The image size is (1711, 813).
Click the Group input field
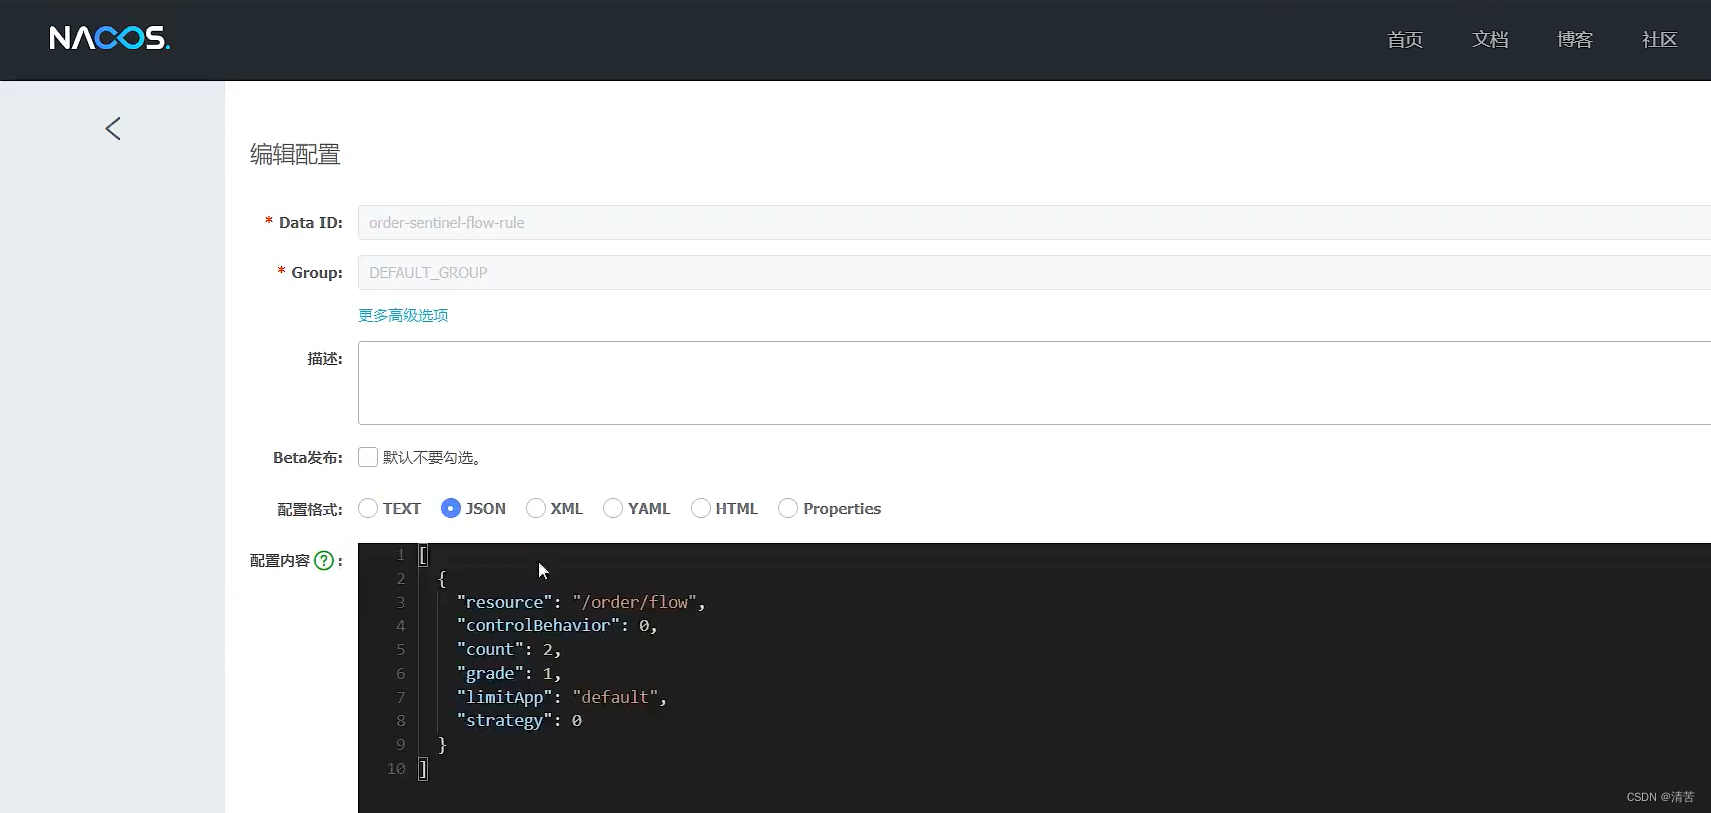click(x=1034, y=273)
